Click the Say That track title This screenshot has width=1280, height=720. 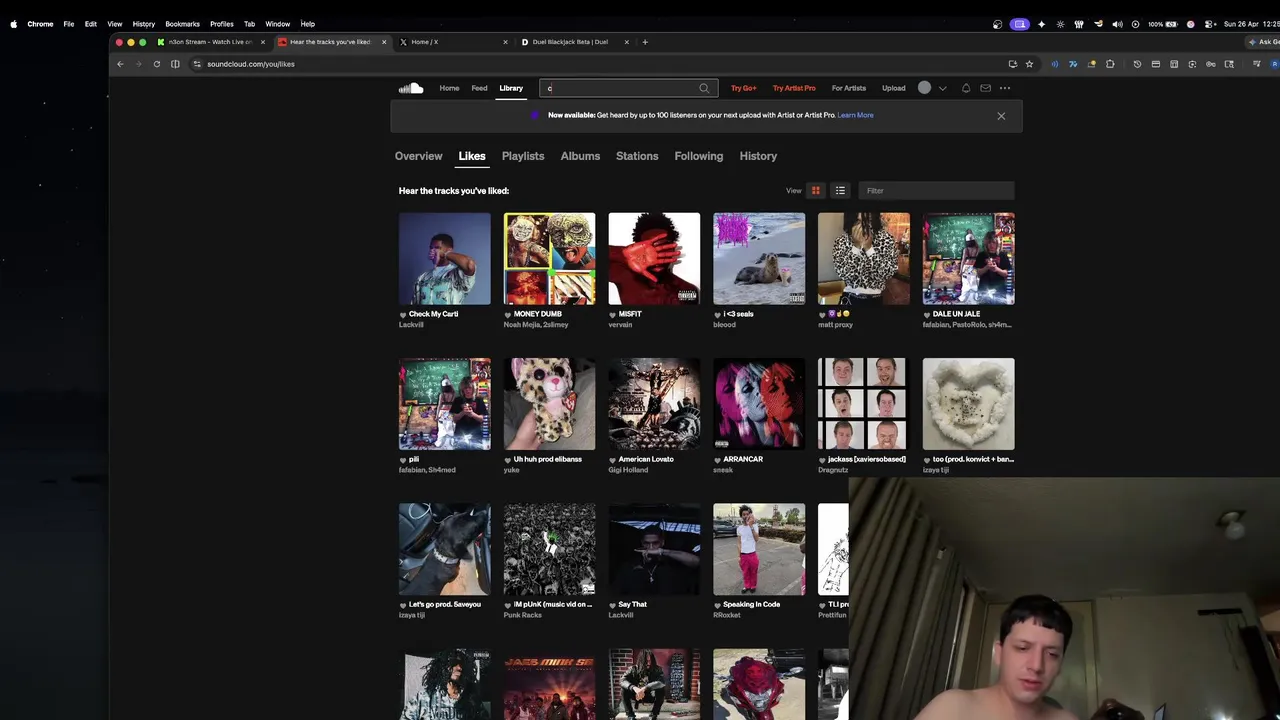coord(633,604)
